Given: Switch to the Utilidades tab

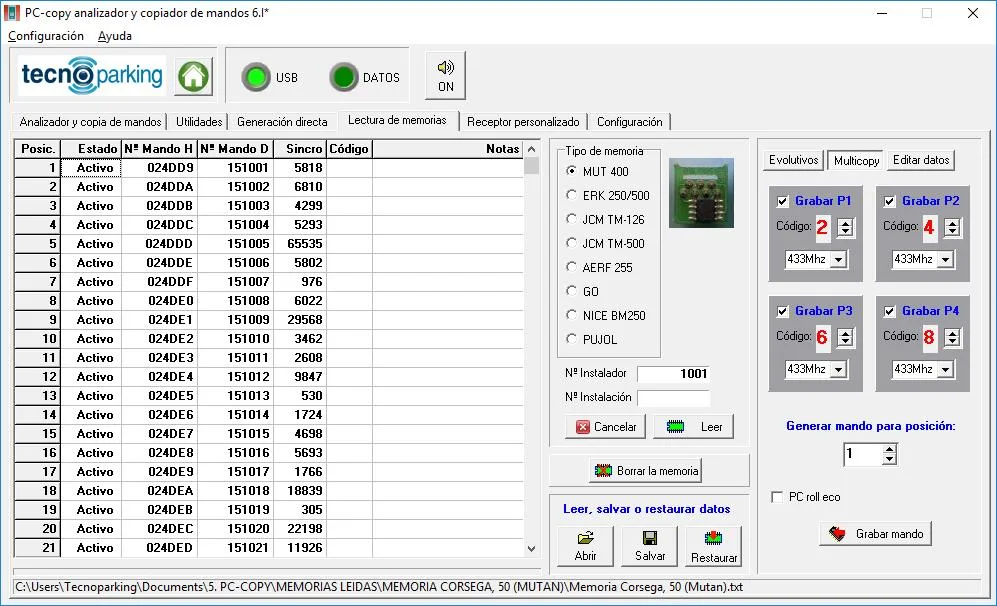Looking at the screenshot, I should pyautogui.click(x=199, y=121).
